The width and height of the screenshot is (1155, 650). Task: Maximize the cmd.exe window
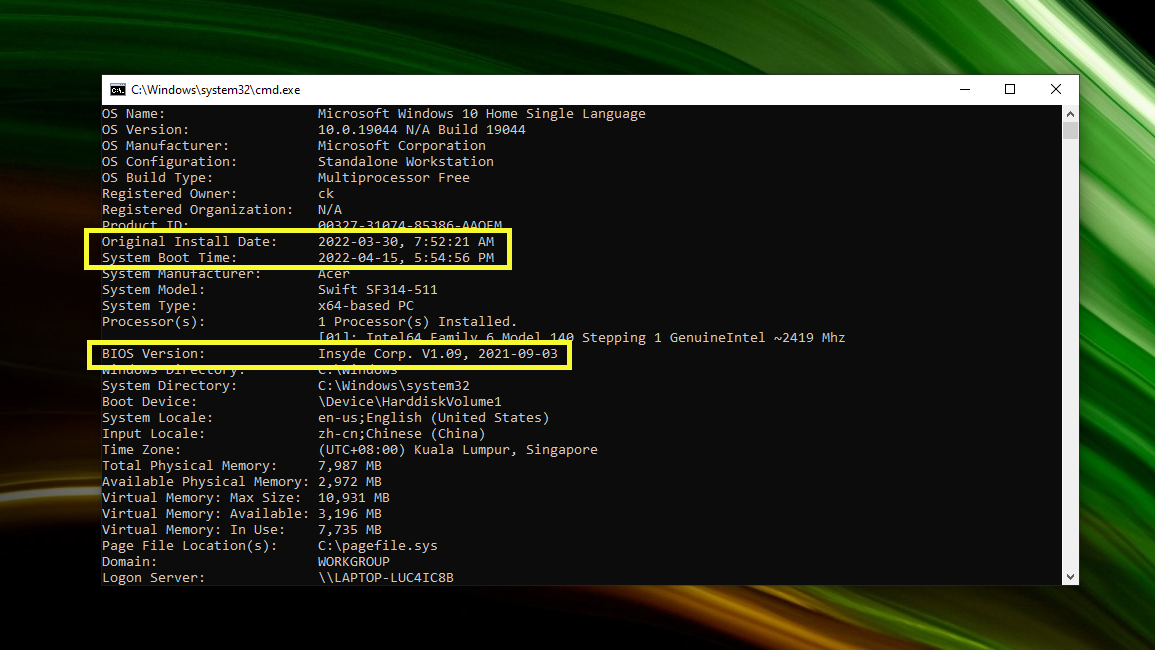(1010, 90)
